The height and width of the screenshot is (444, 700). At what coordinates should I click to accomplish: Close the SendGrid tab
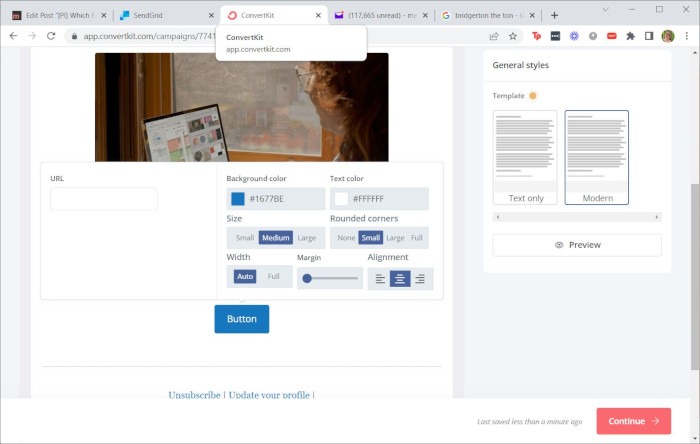[x=211, y=15]
